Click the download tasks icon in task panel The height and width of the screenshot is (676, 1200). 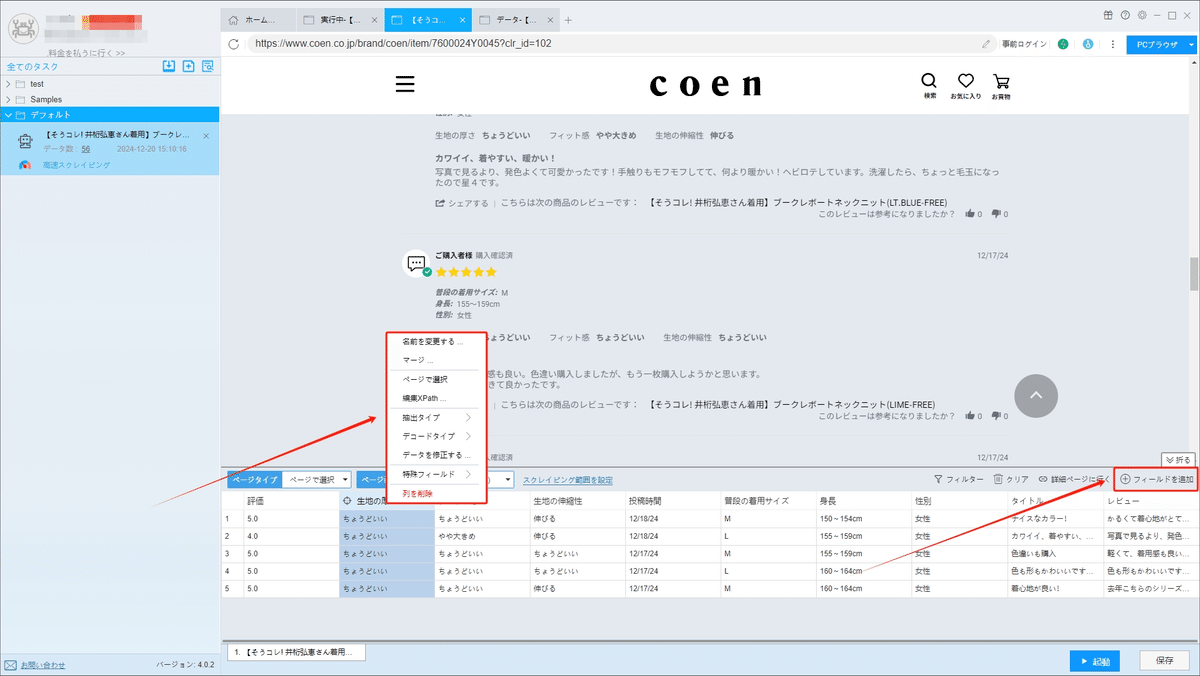[169, 67]
